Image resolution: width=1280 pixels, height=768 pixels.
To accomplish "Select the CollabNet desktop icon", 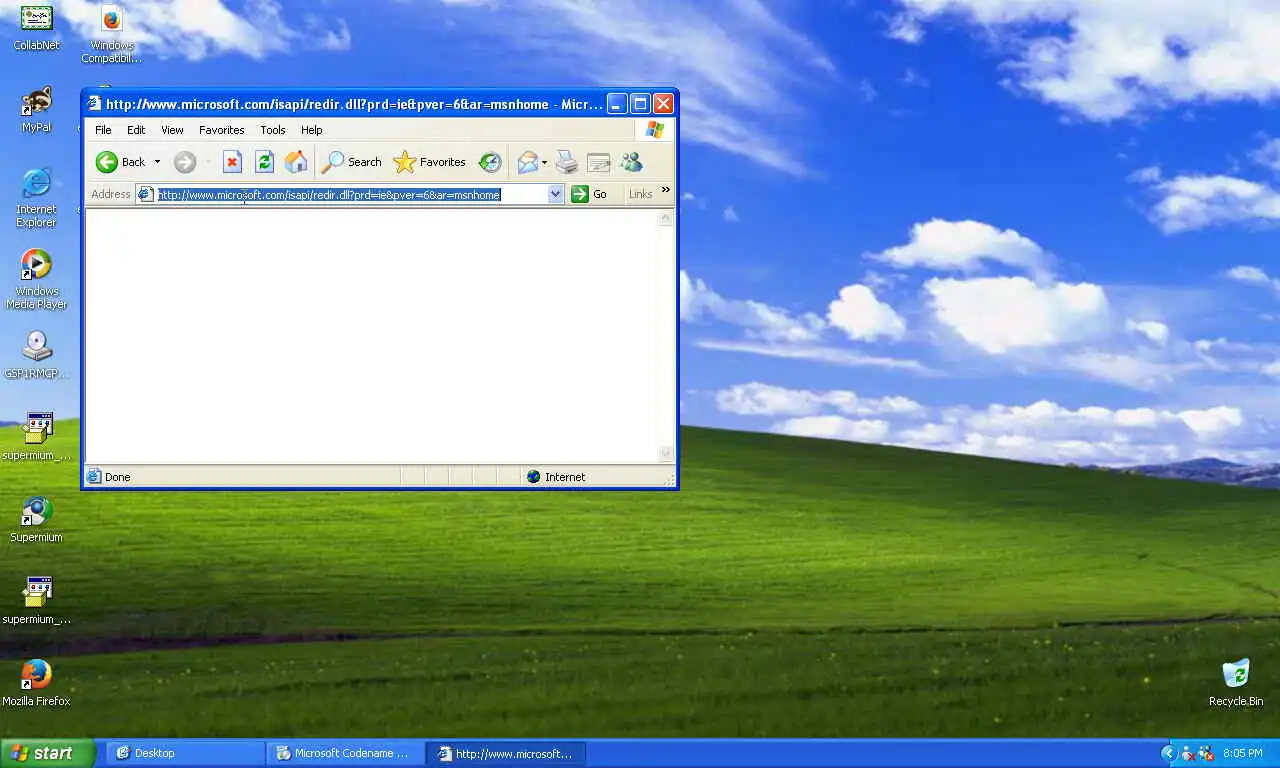I will (37, 28).
